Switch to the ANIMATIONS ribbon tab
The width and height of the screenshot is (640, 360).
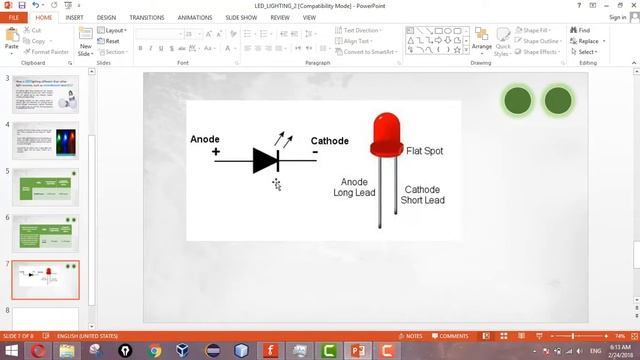[x=195, y=18]
